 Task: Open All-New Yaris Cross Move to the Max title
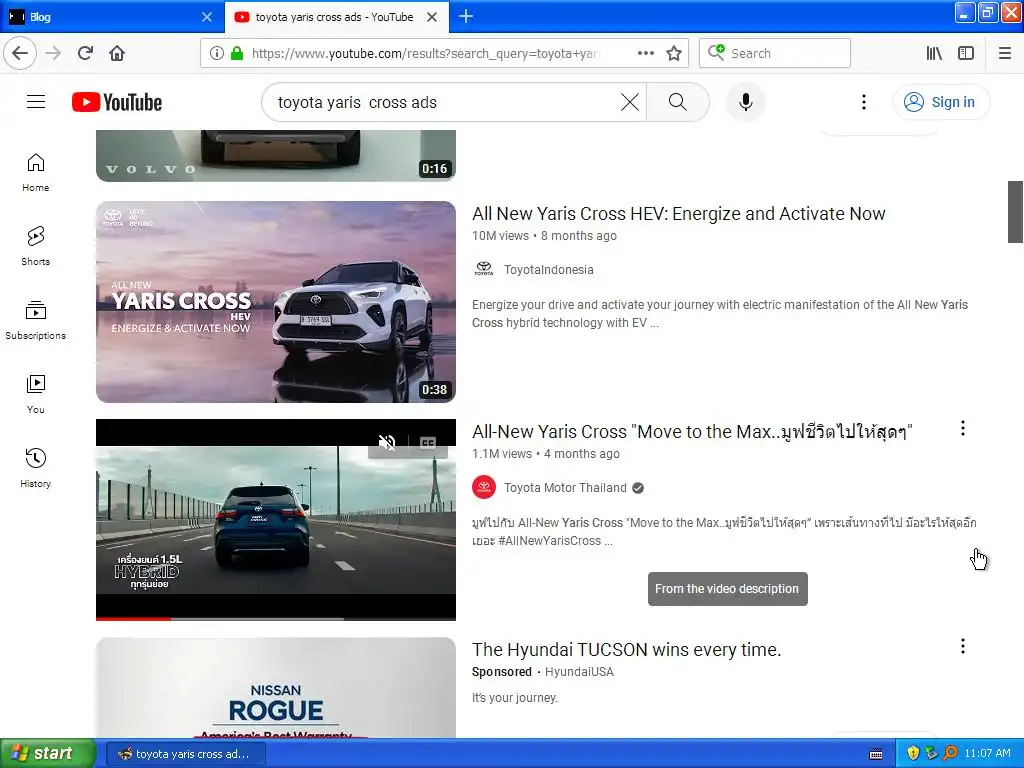pyautogui.click(x=692, y=432)
